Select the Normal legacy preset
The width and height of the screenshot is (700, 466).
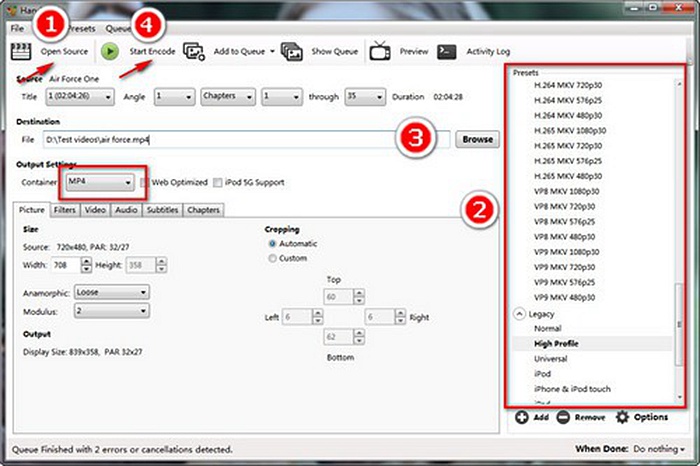coord(548,329)
